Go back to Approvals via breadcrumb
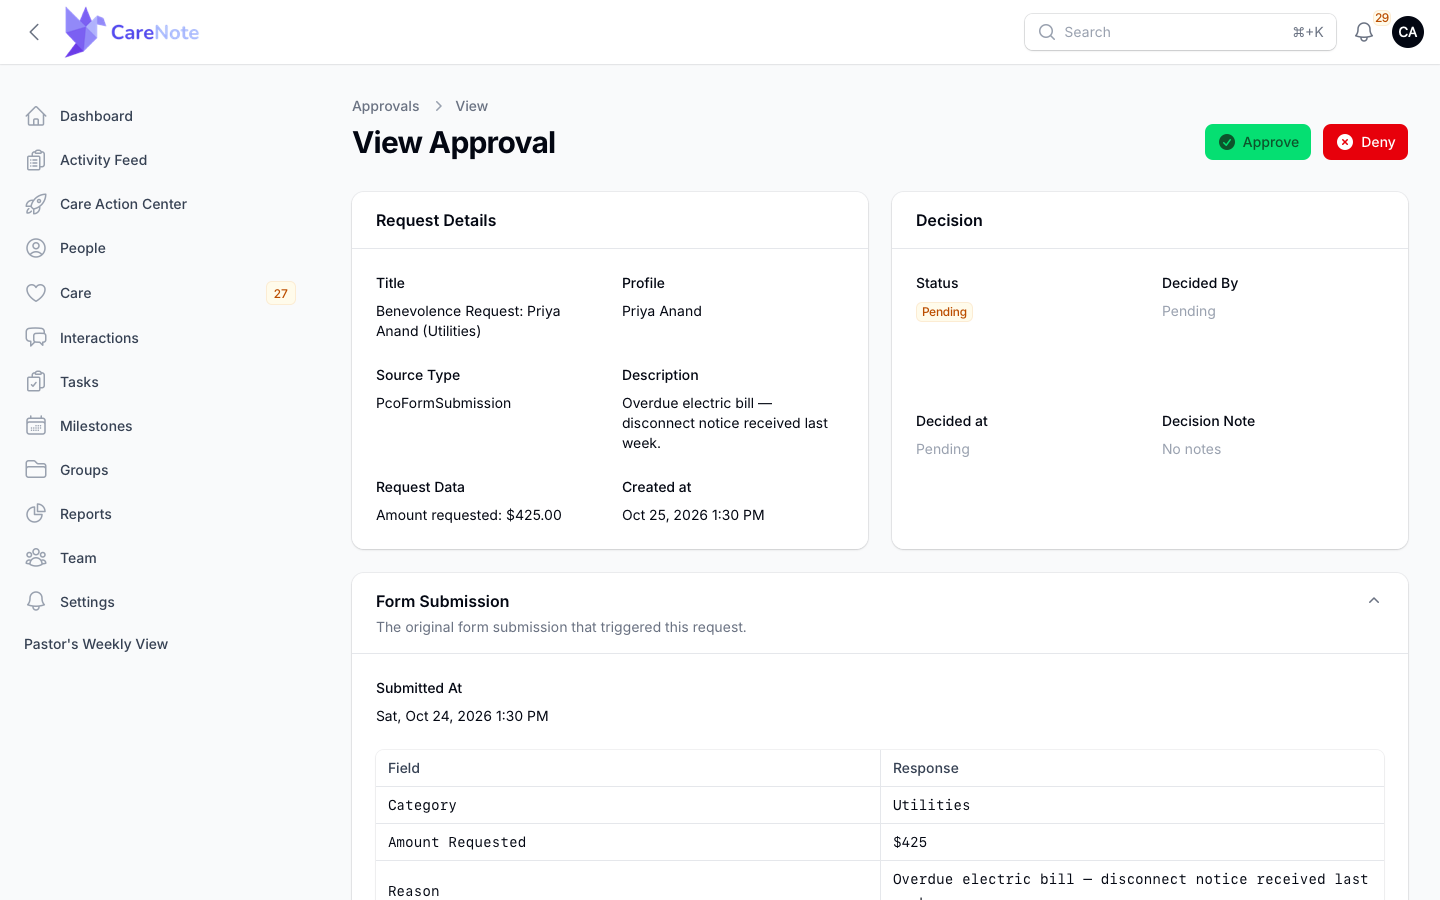The image size is (1440, 900). click(x=386, y=106)
